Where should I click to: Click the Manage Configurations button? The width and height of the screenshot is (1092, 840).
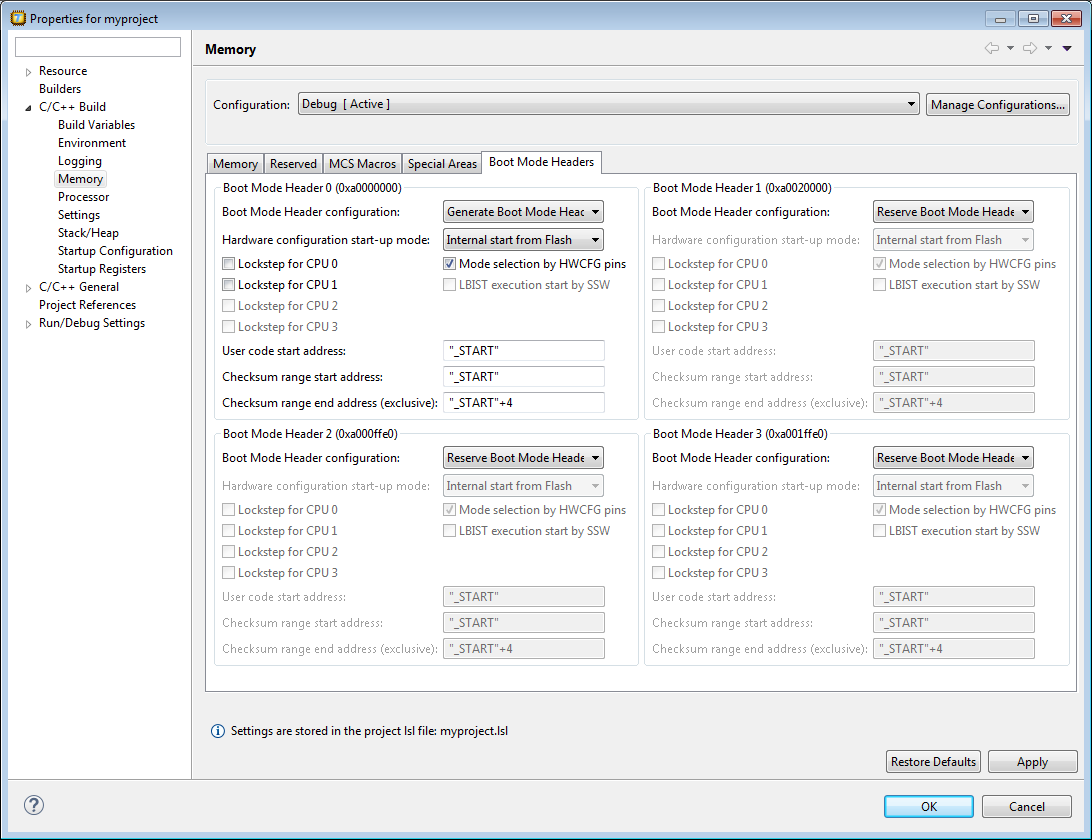pyautogui.click(x=997, y=104)
